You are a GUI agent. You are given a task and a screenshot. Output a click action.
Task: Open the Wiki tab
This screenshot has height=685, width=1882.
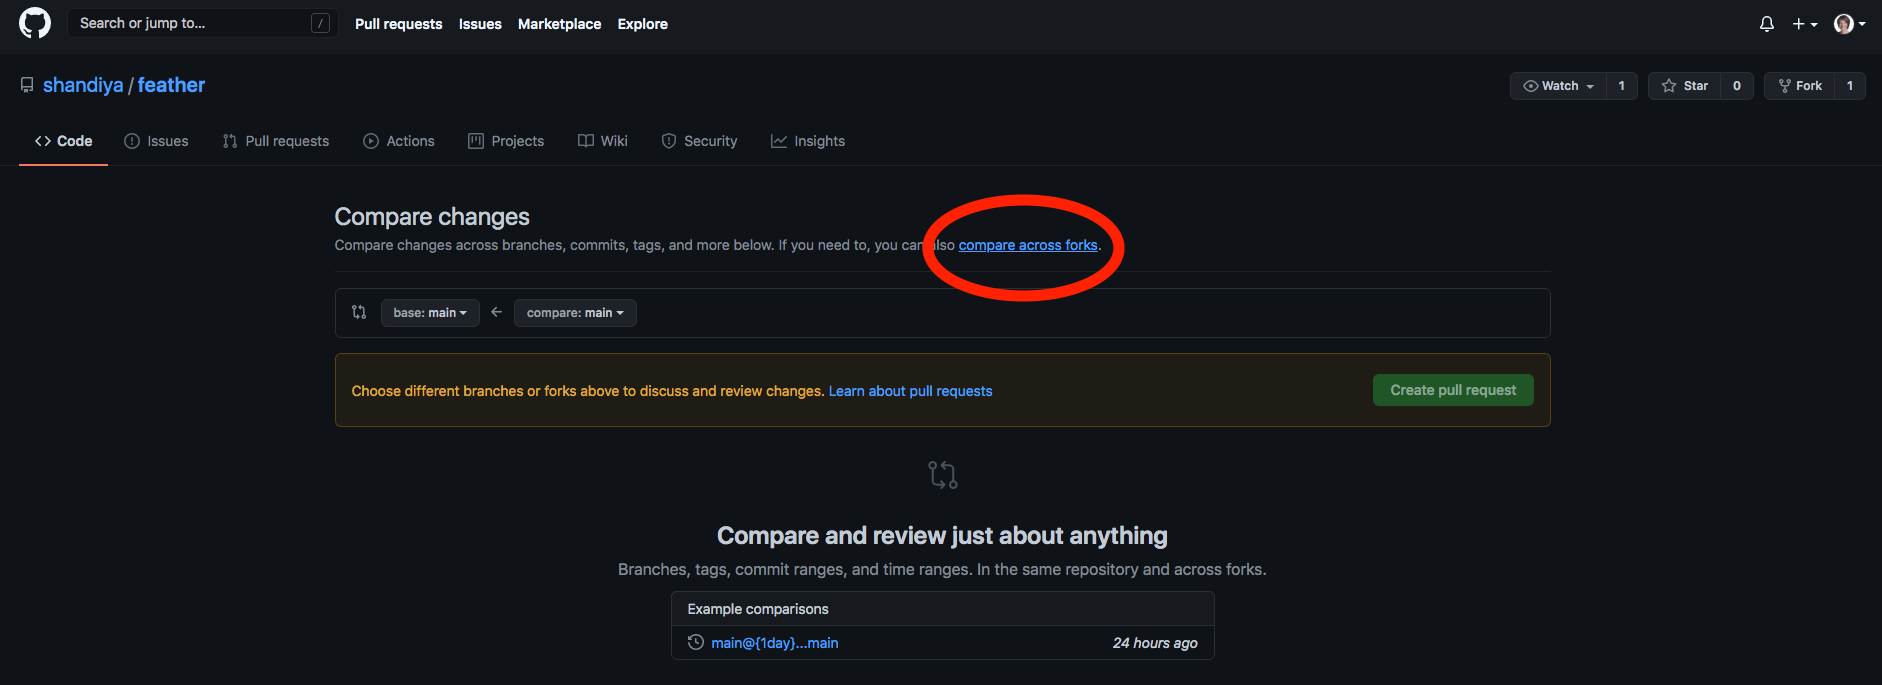[603, 141]
